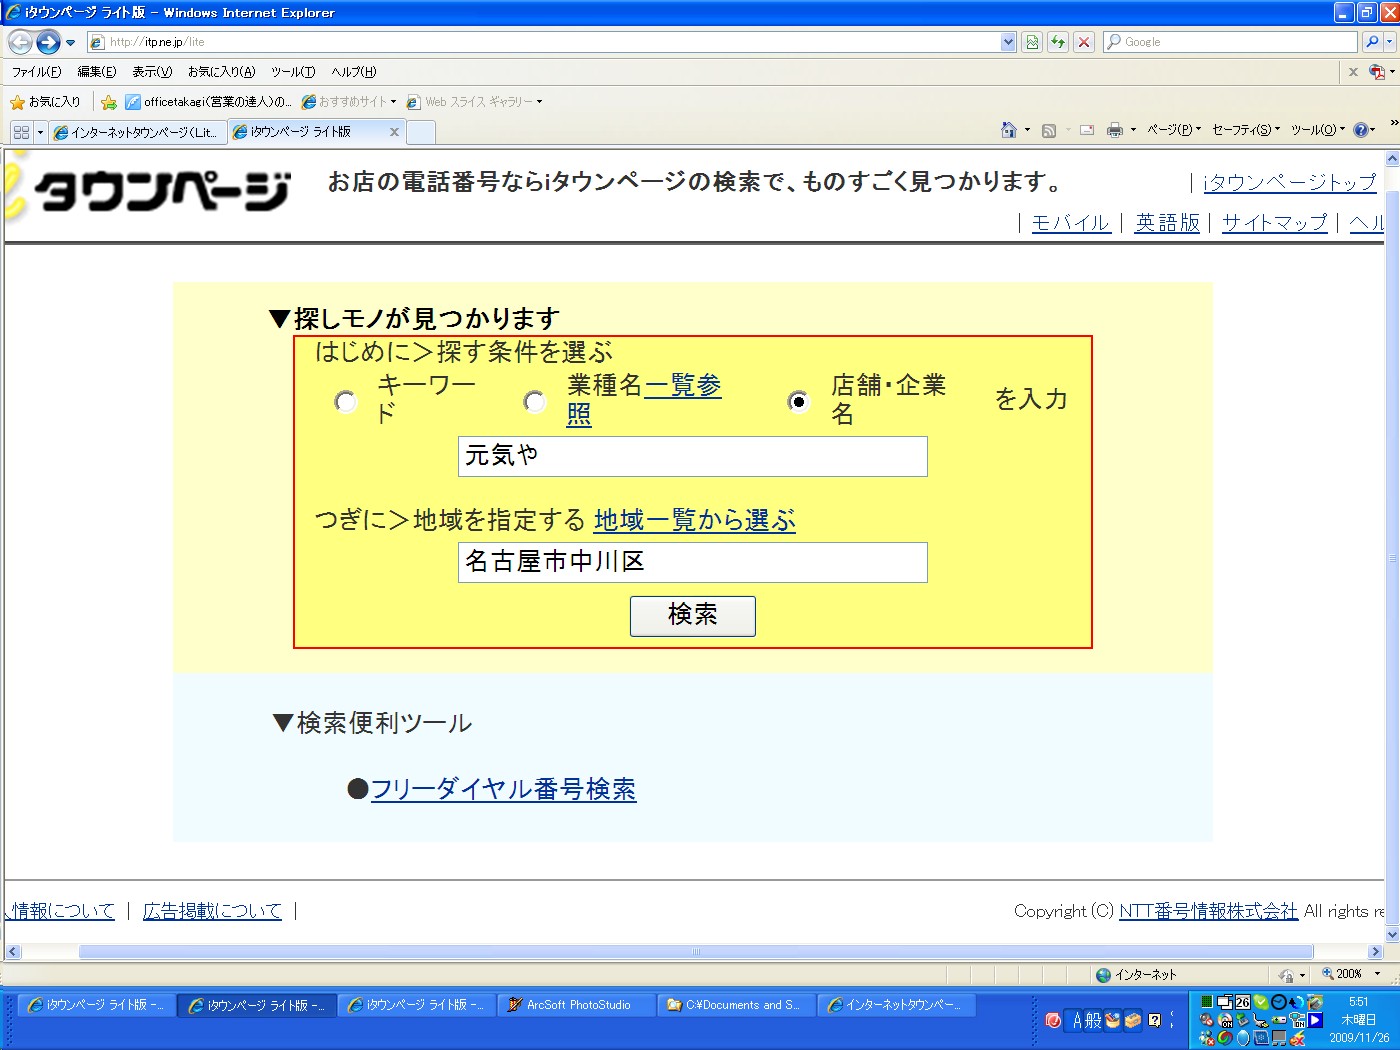Image resolution: width=1400 pixels, height=1050 pixels.
Task: Click the compatibility view icon beside address bar
Action: pyautogui.click(x=1032, y=42)
